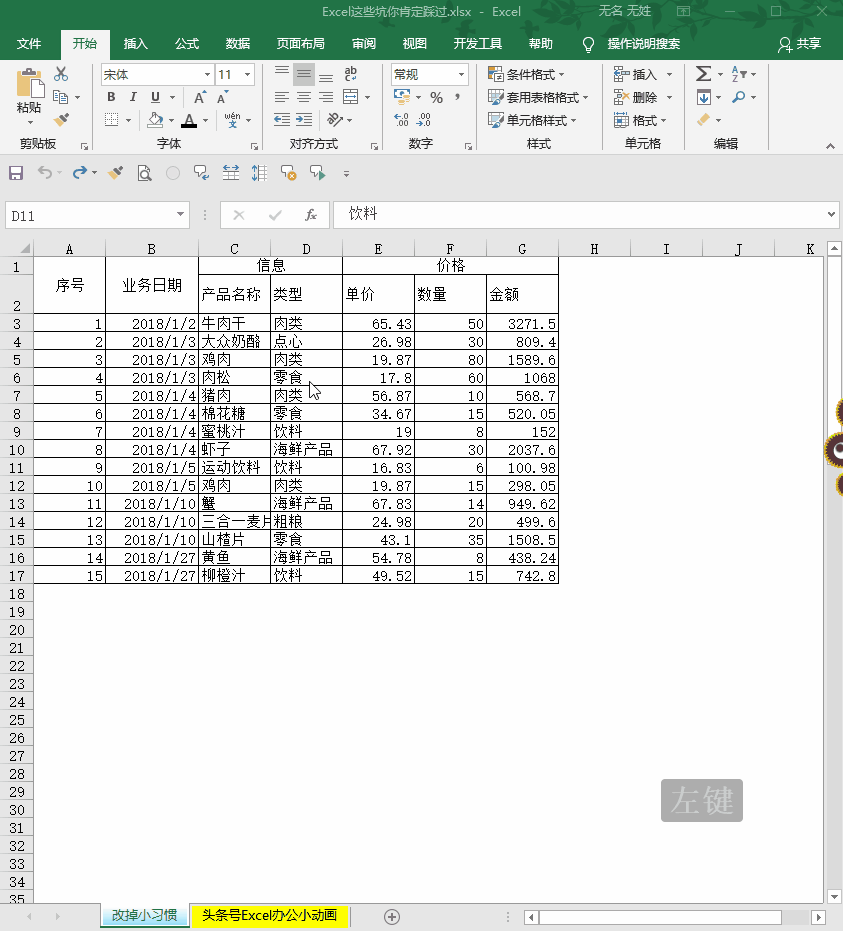Cut selection with the scissors icon
Image resolution: width=843 pixels, height=931 pixels.
coord(61,74)
